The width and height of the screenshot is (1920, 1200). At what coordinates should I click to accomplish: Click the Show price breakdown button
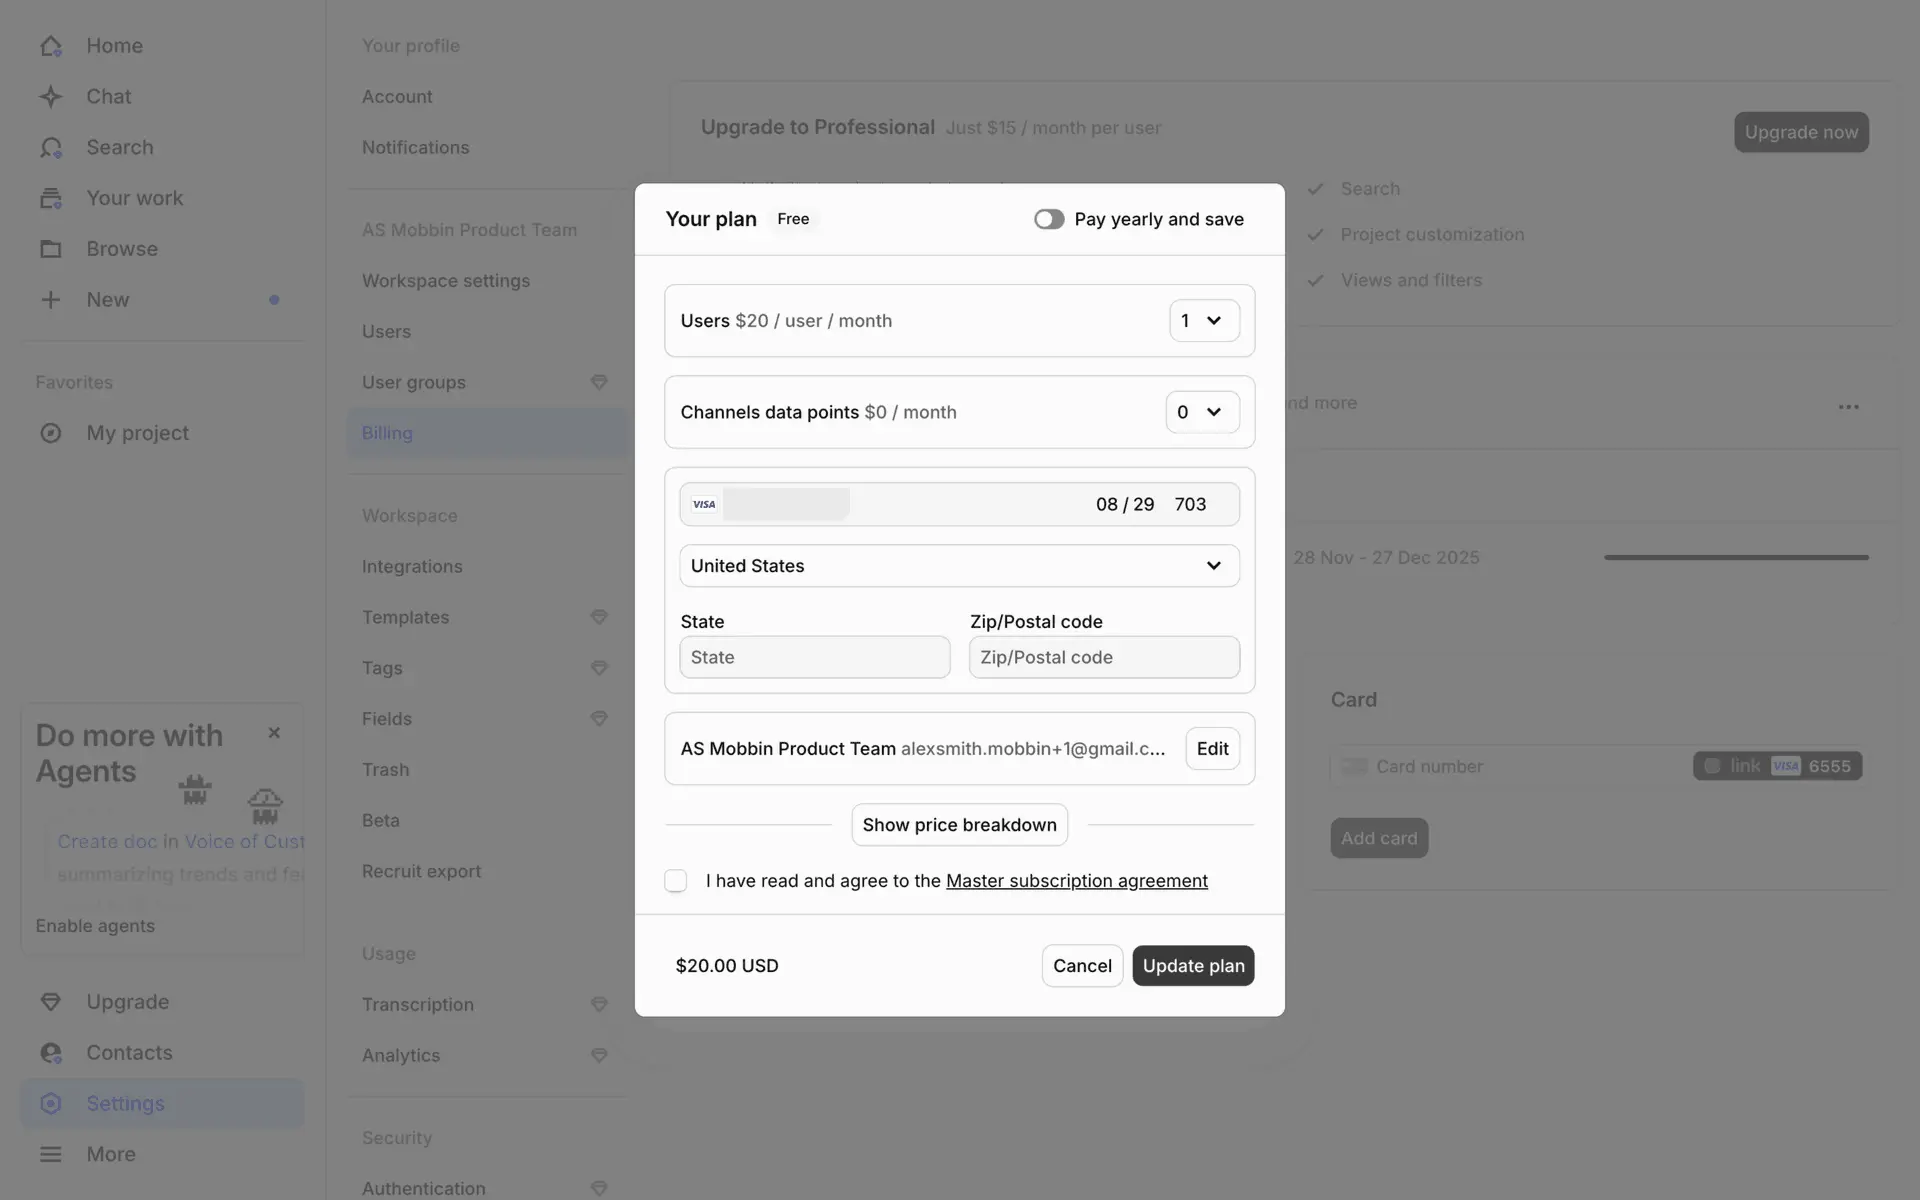point(959,825)
